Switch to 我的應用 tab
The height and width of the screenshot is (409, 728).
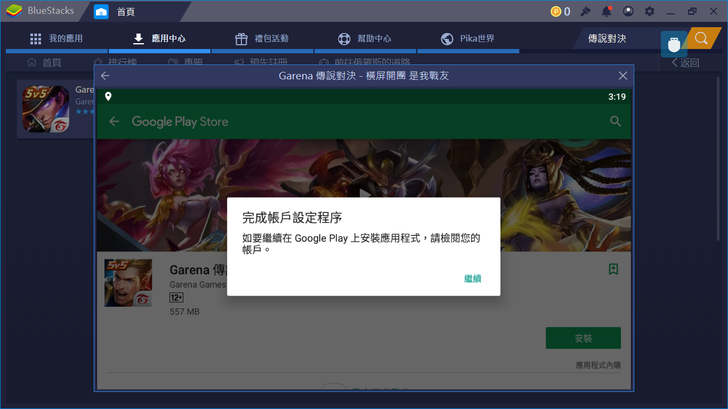(56, 39)
